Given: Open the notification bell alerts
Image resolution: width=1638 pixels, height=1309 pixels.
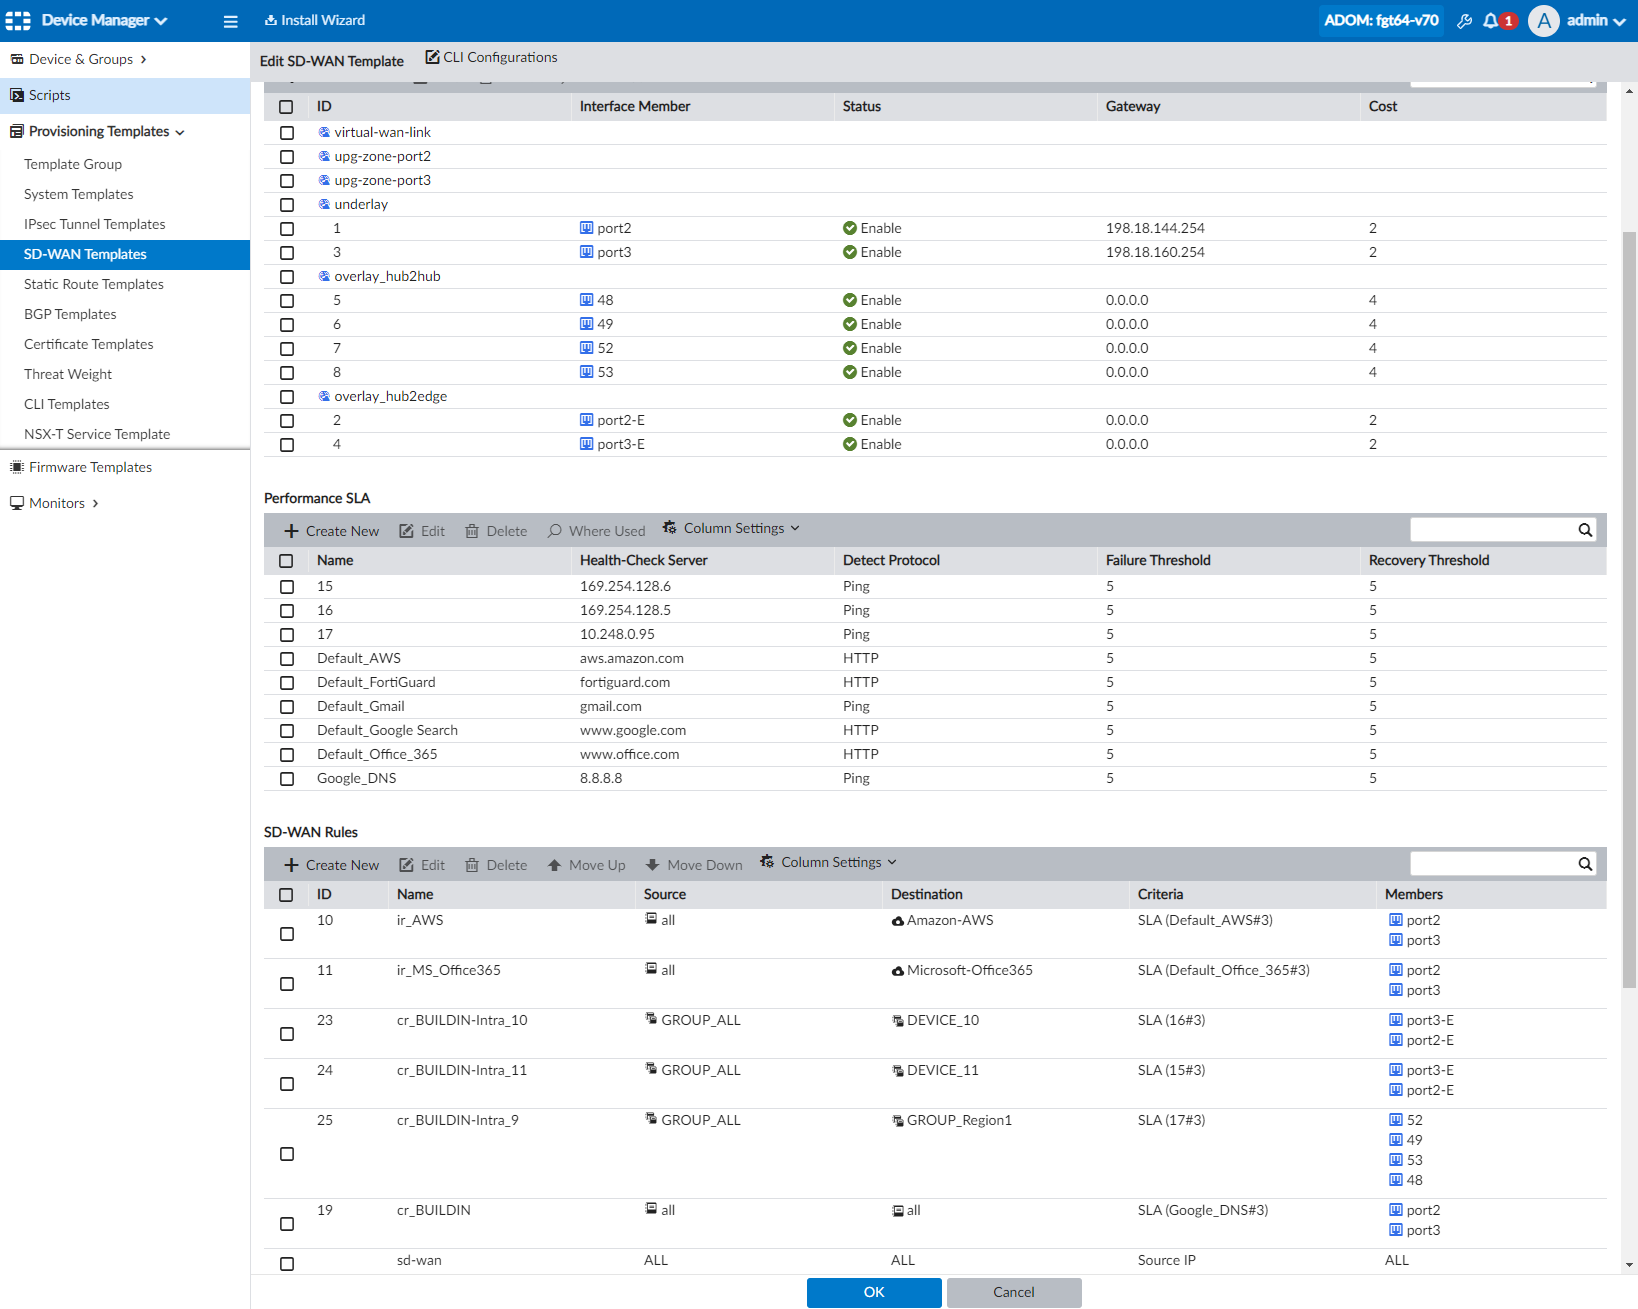Looking at the screenshot, I should click(x=1494, y=19).
